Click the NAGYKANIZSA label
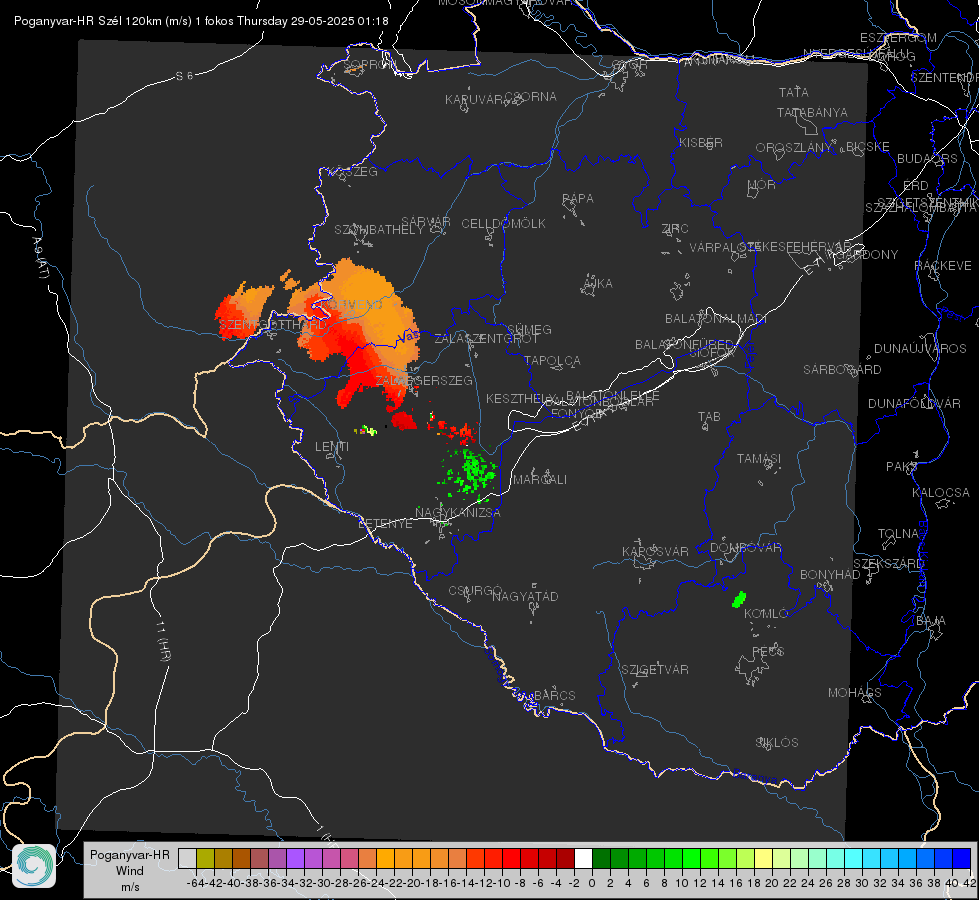This screenshot has width=979, height=900. 458,512
